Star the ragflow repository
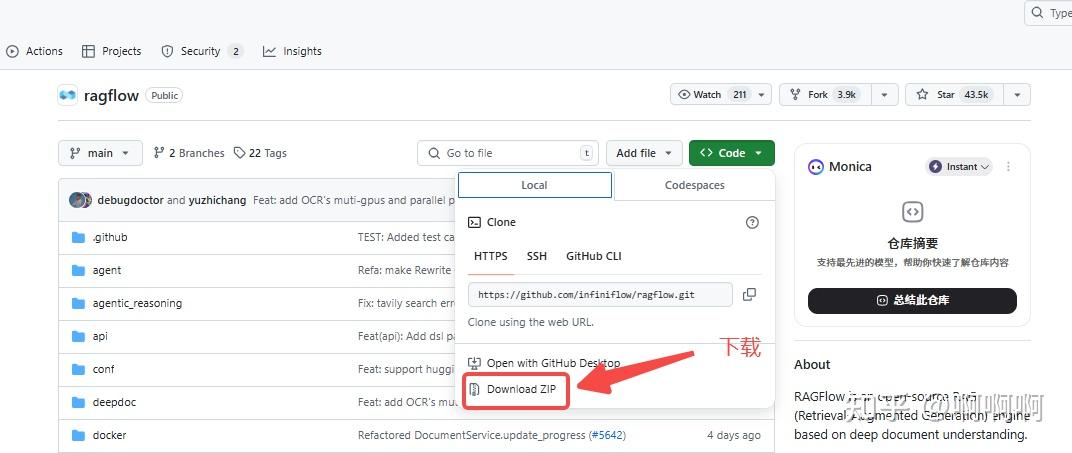 (x=955, y=95)
